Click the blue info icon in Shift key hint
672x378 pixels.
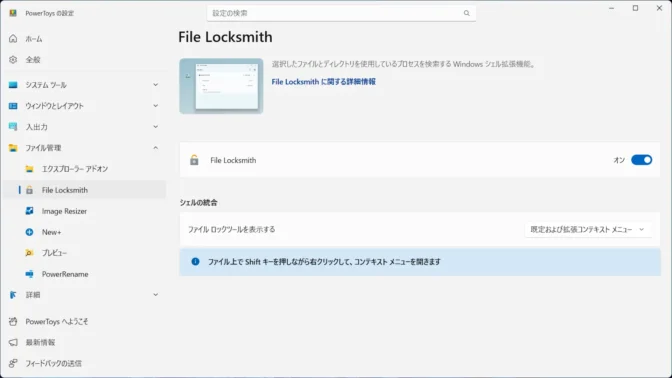click(195, 261)
